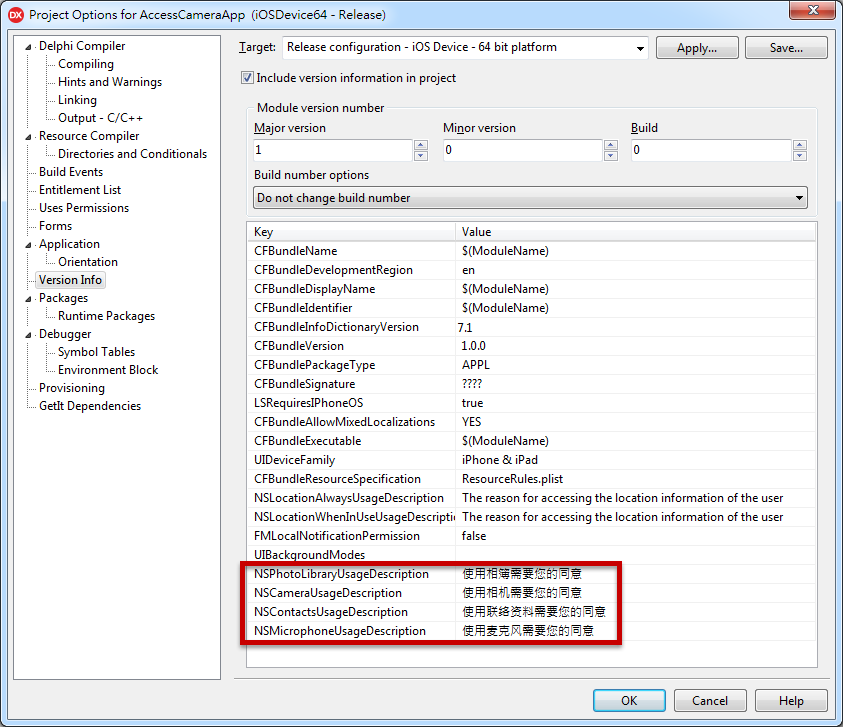The image size is (843, 727).
Task: Click the UIDeviceFamily value iPhone & iPad
Action: 499,460
